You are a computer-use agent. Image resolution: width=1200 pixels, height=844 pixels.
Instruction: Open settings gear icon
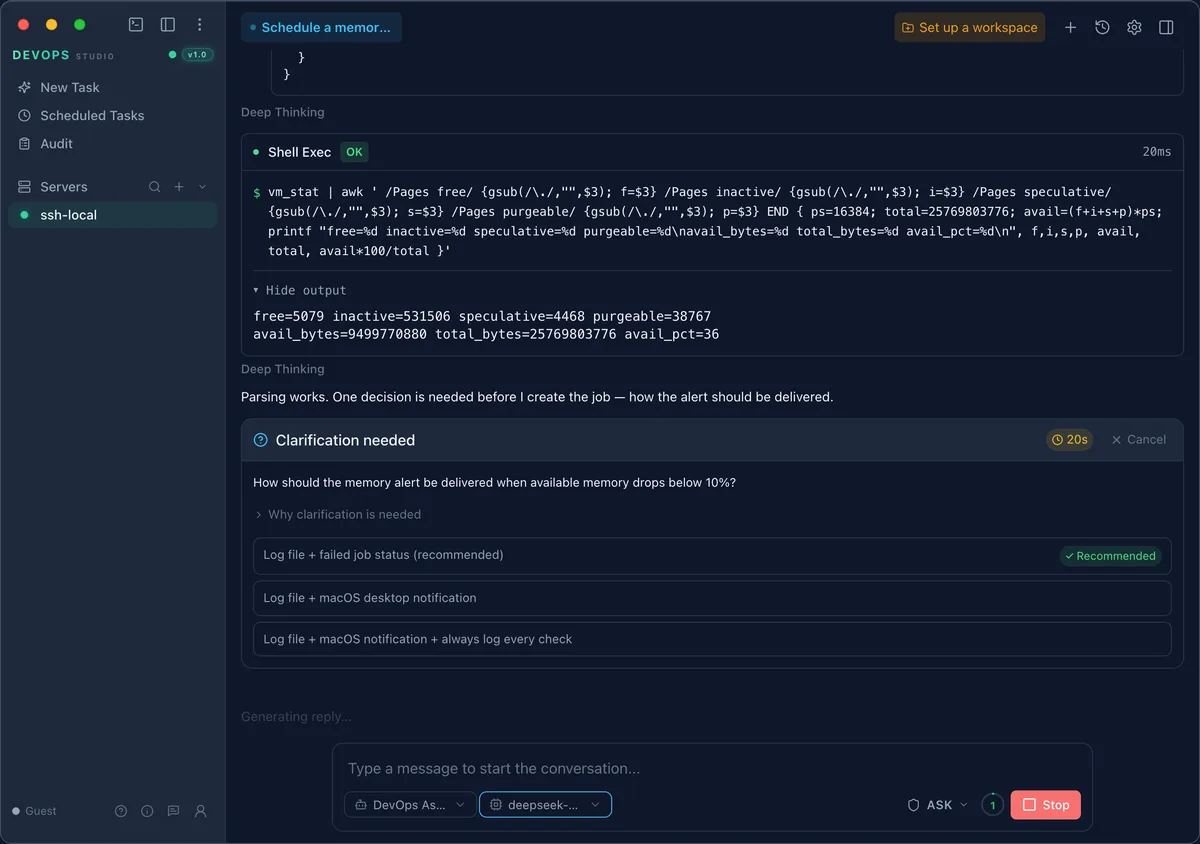tap(1134, 27)
